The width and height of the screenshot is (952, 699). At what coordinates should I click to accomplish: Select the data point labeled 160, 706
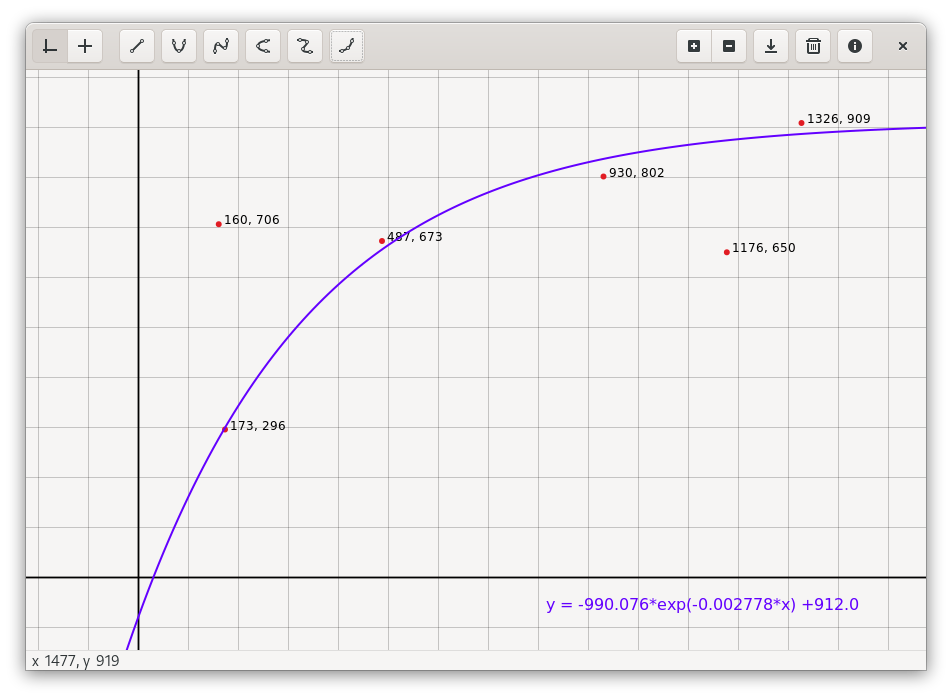(219, 224)
